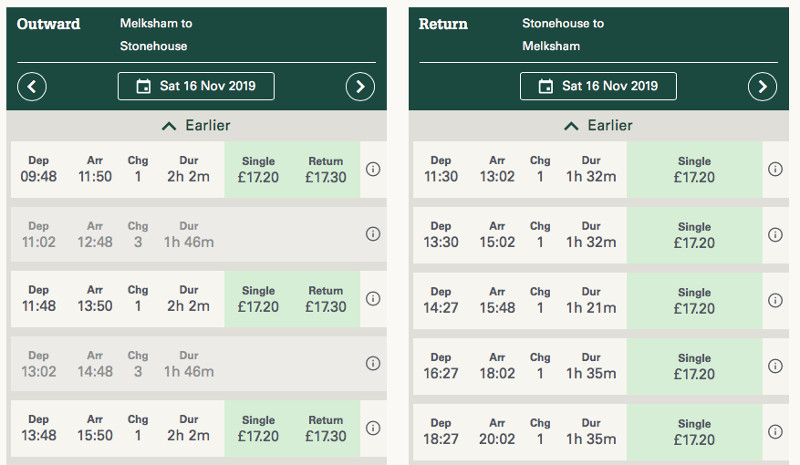Show info for 11:30 return train

pyautogui.click(x=775, y=169)
